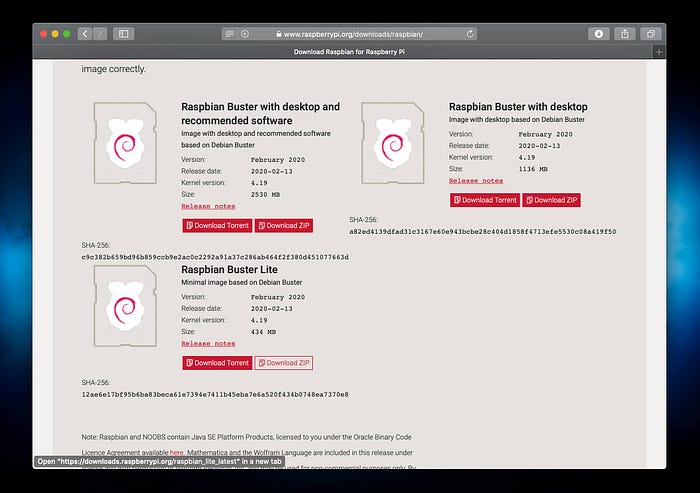Click the Raspbian Buster with desktop heading

518,107
